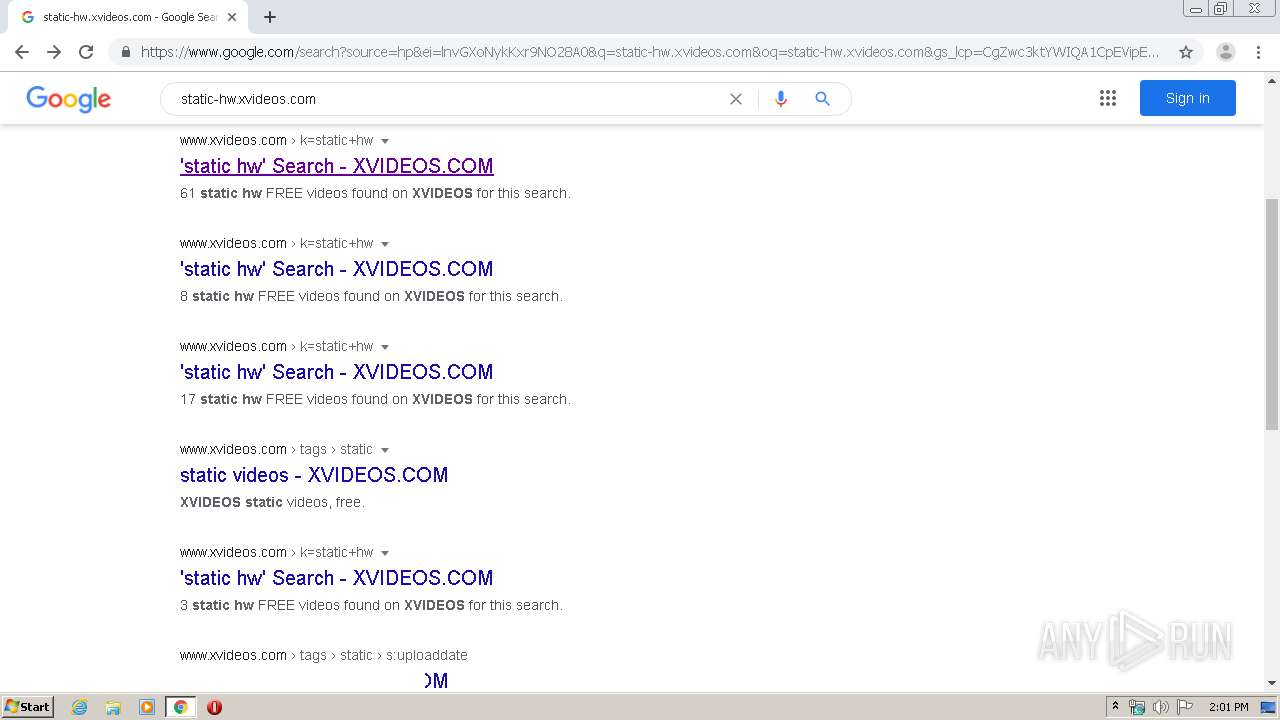1280x720 pixels.
Task: Open the result with 61 static hw videos
Action: click(x=337, y=166)
